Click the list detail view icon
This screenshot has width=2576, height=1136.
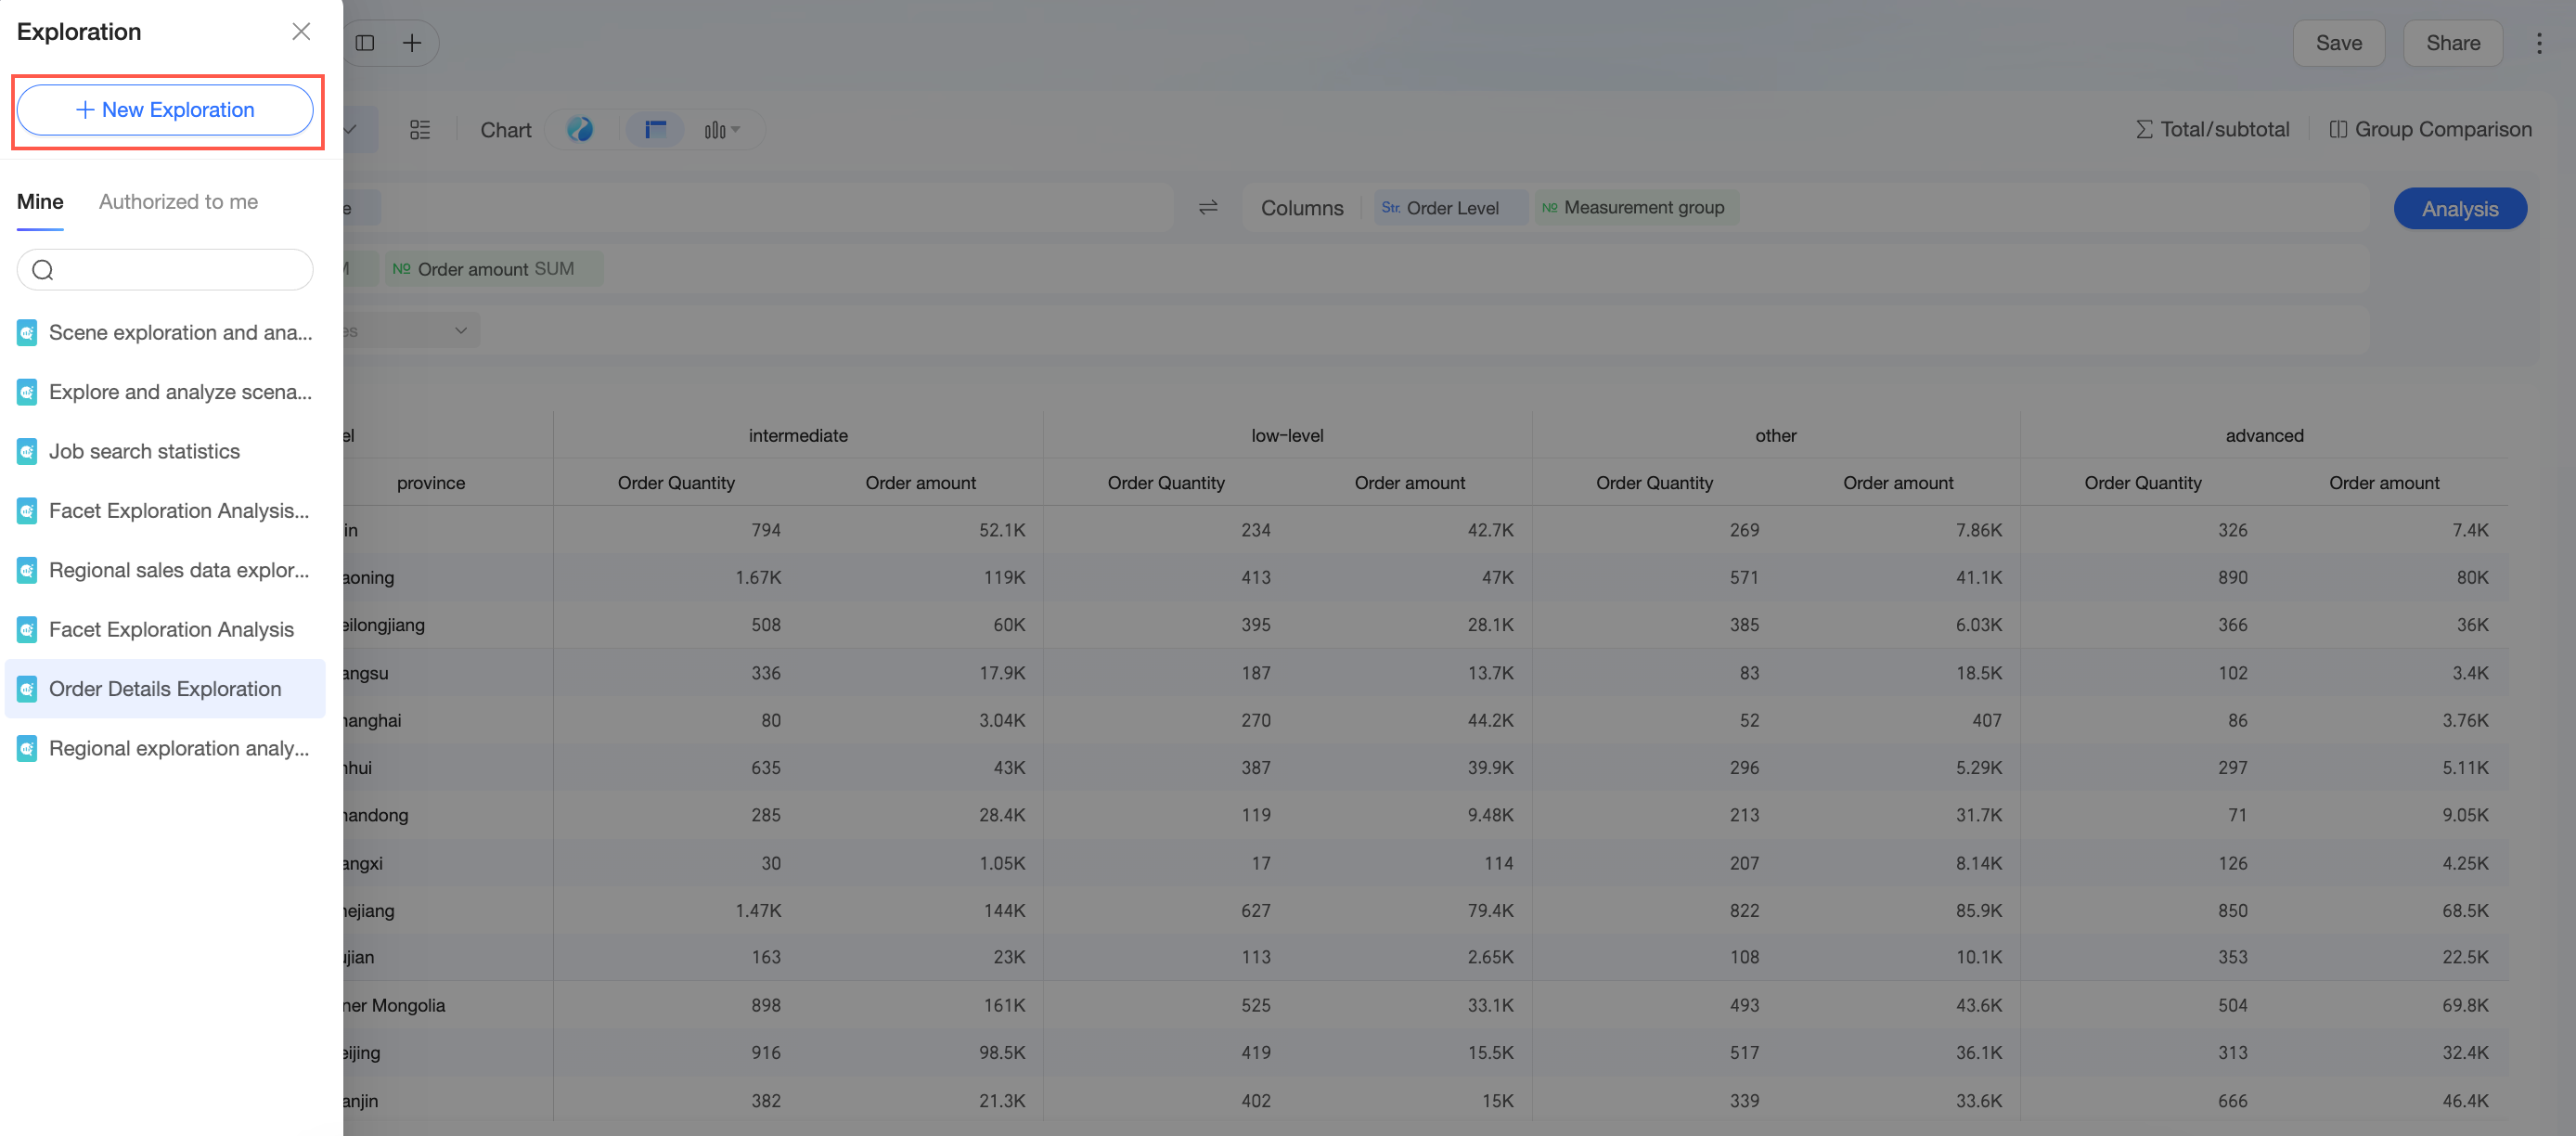(420, 130)
